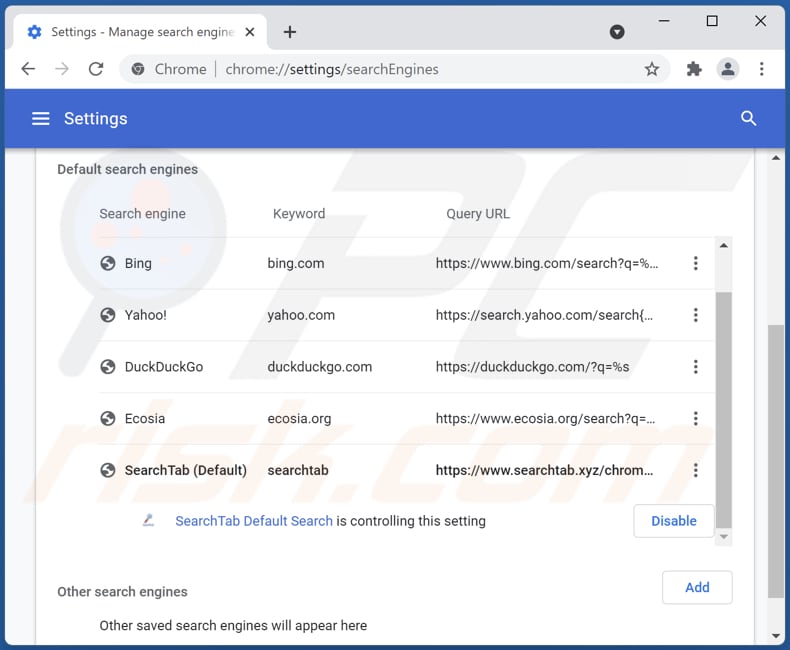The width and height of the screenshot is (790, 650).
Task: Reload the page with the refresh icon
Action: pos(96,69)
